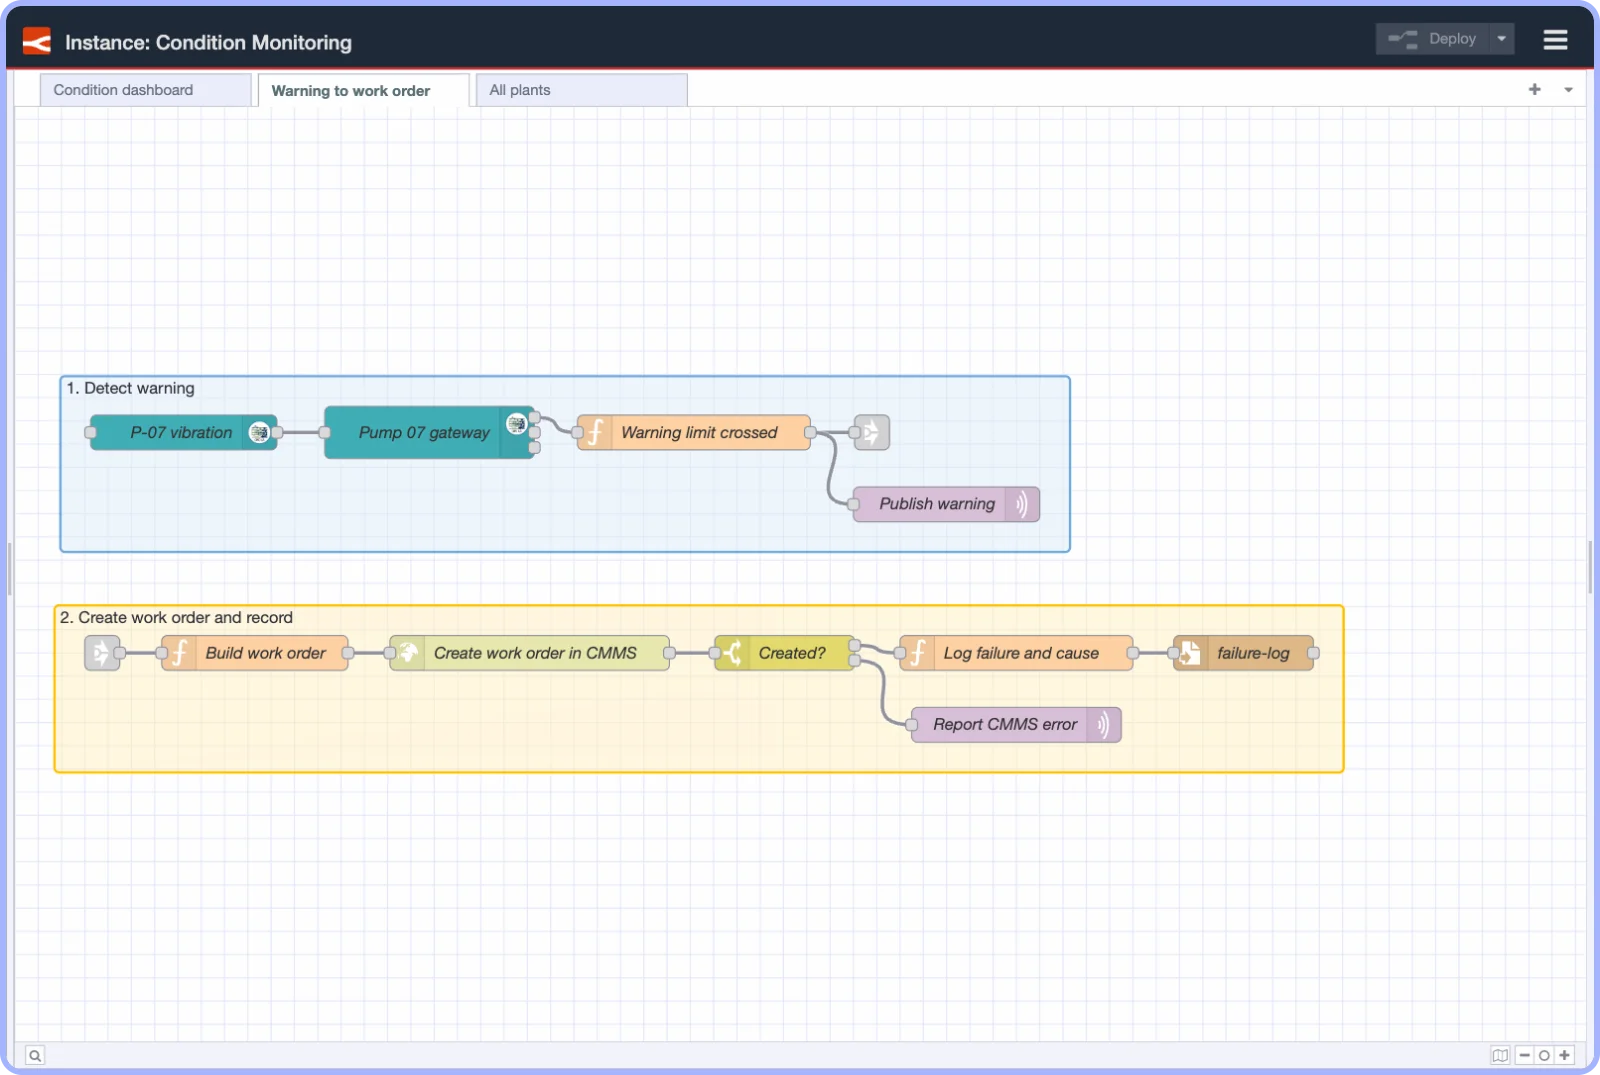Open the hamburger main menu
The width and height of the screenshot is (1600, 1075).
[x=1555, y=40]
